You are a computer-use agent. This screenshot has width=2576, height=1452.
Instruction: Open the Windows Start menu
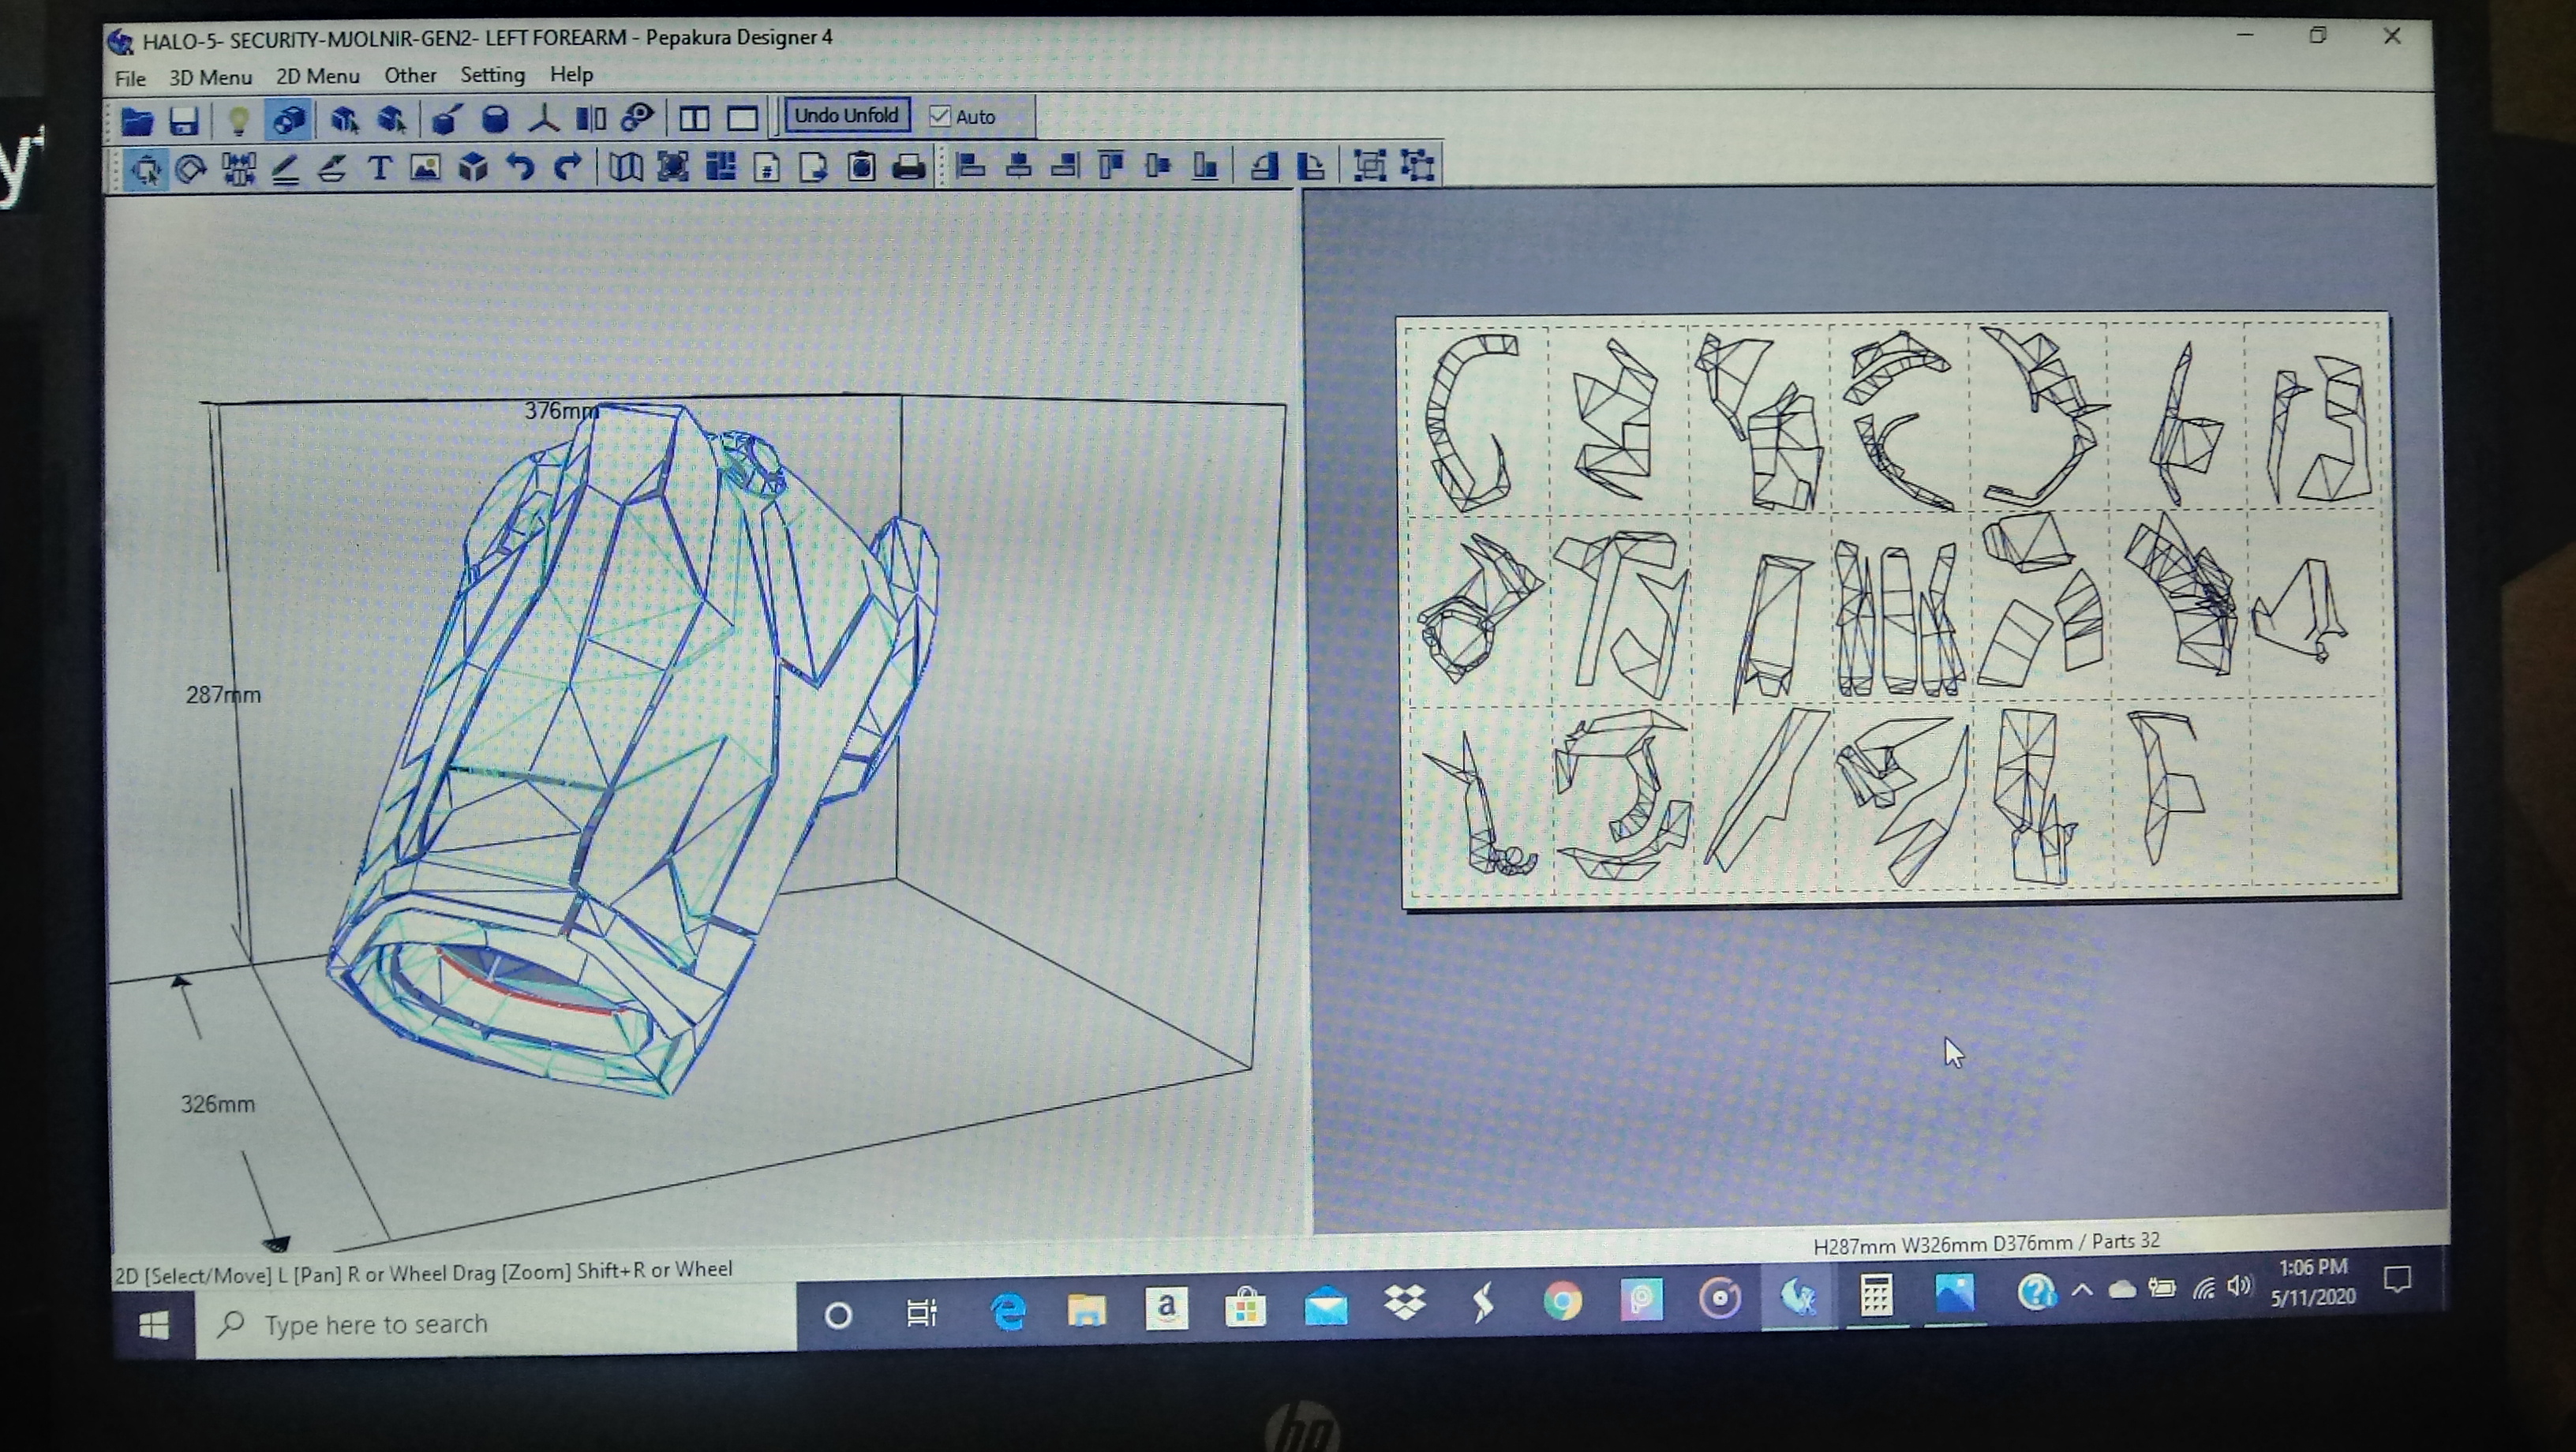coord(154,1326)
